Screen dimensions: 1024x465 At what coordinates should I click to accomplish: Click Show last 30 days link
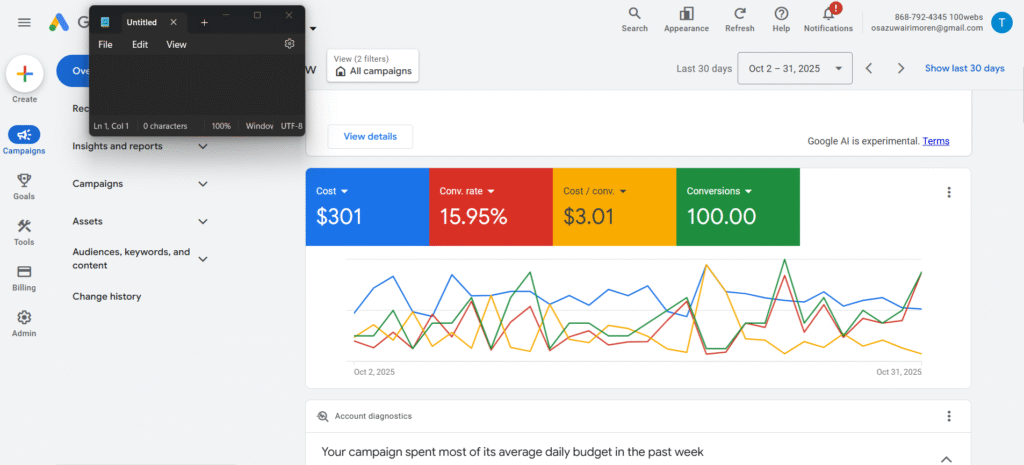[964, 69]
